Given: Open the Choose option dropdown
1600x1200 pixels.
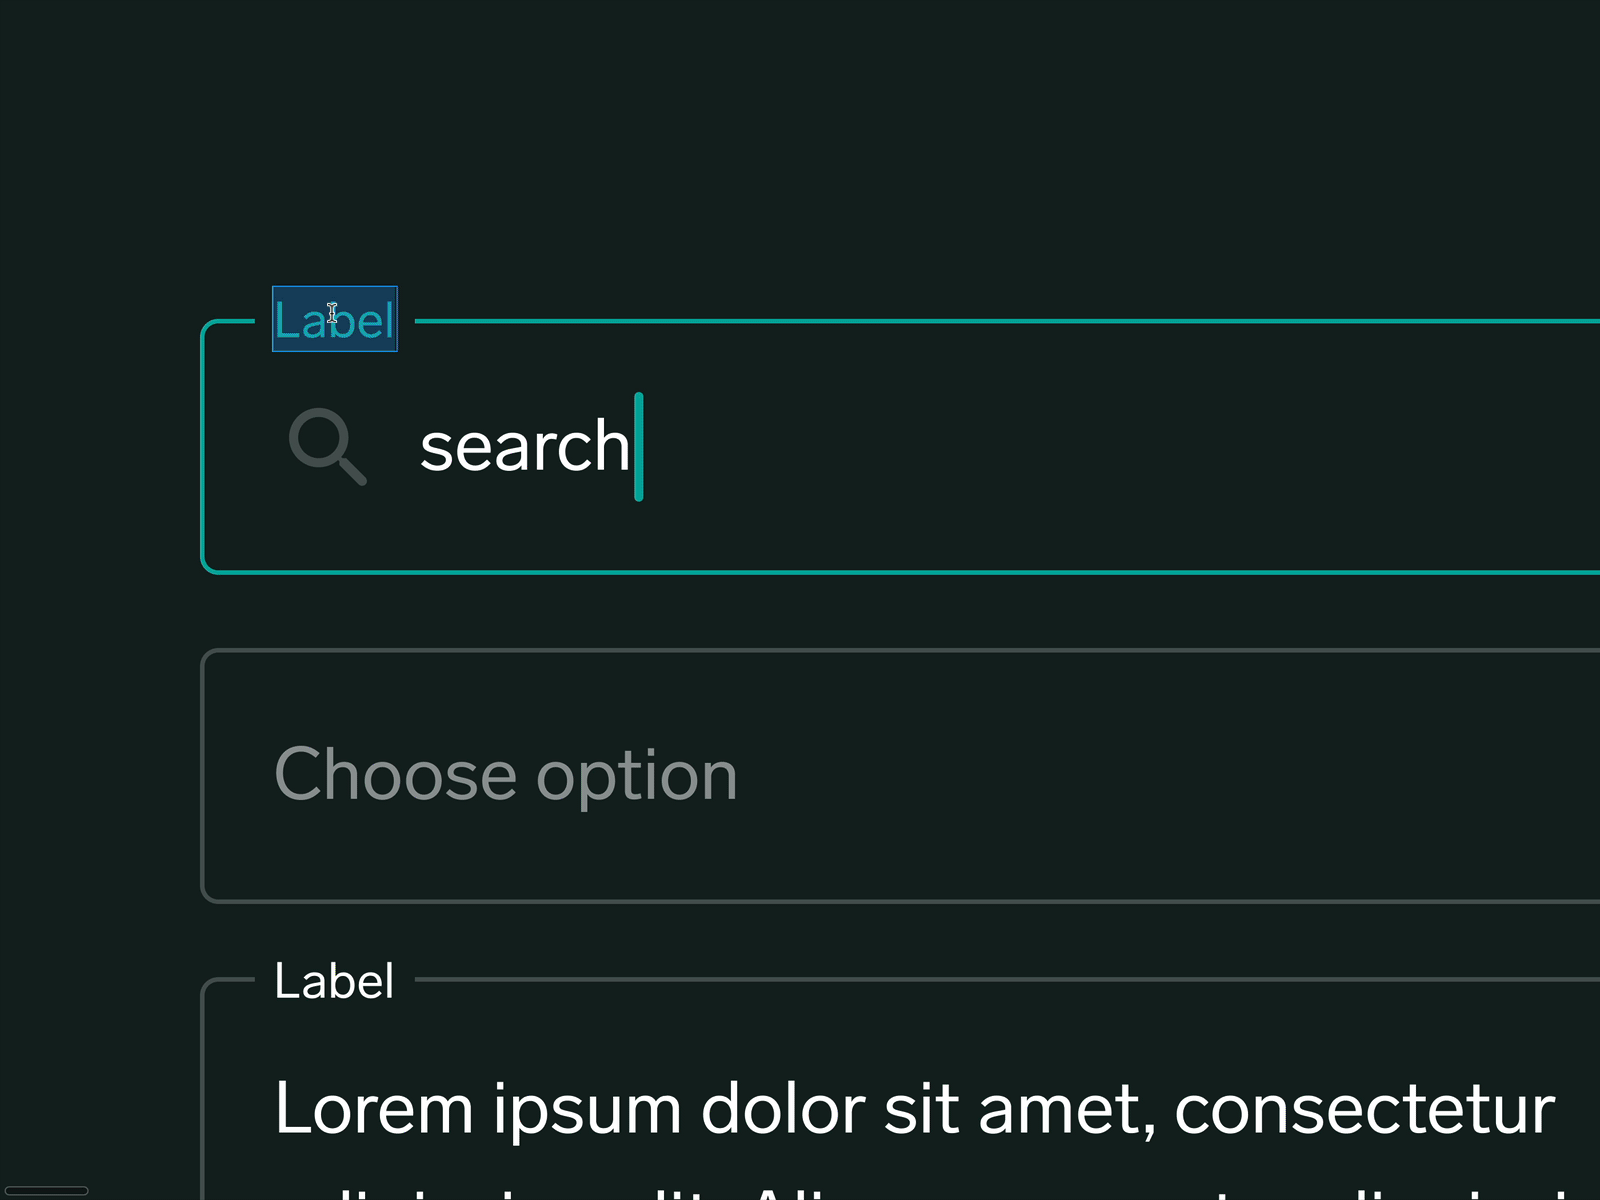Looking at the screenshot, I should click(900, 776).
